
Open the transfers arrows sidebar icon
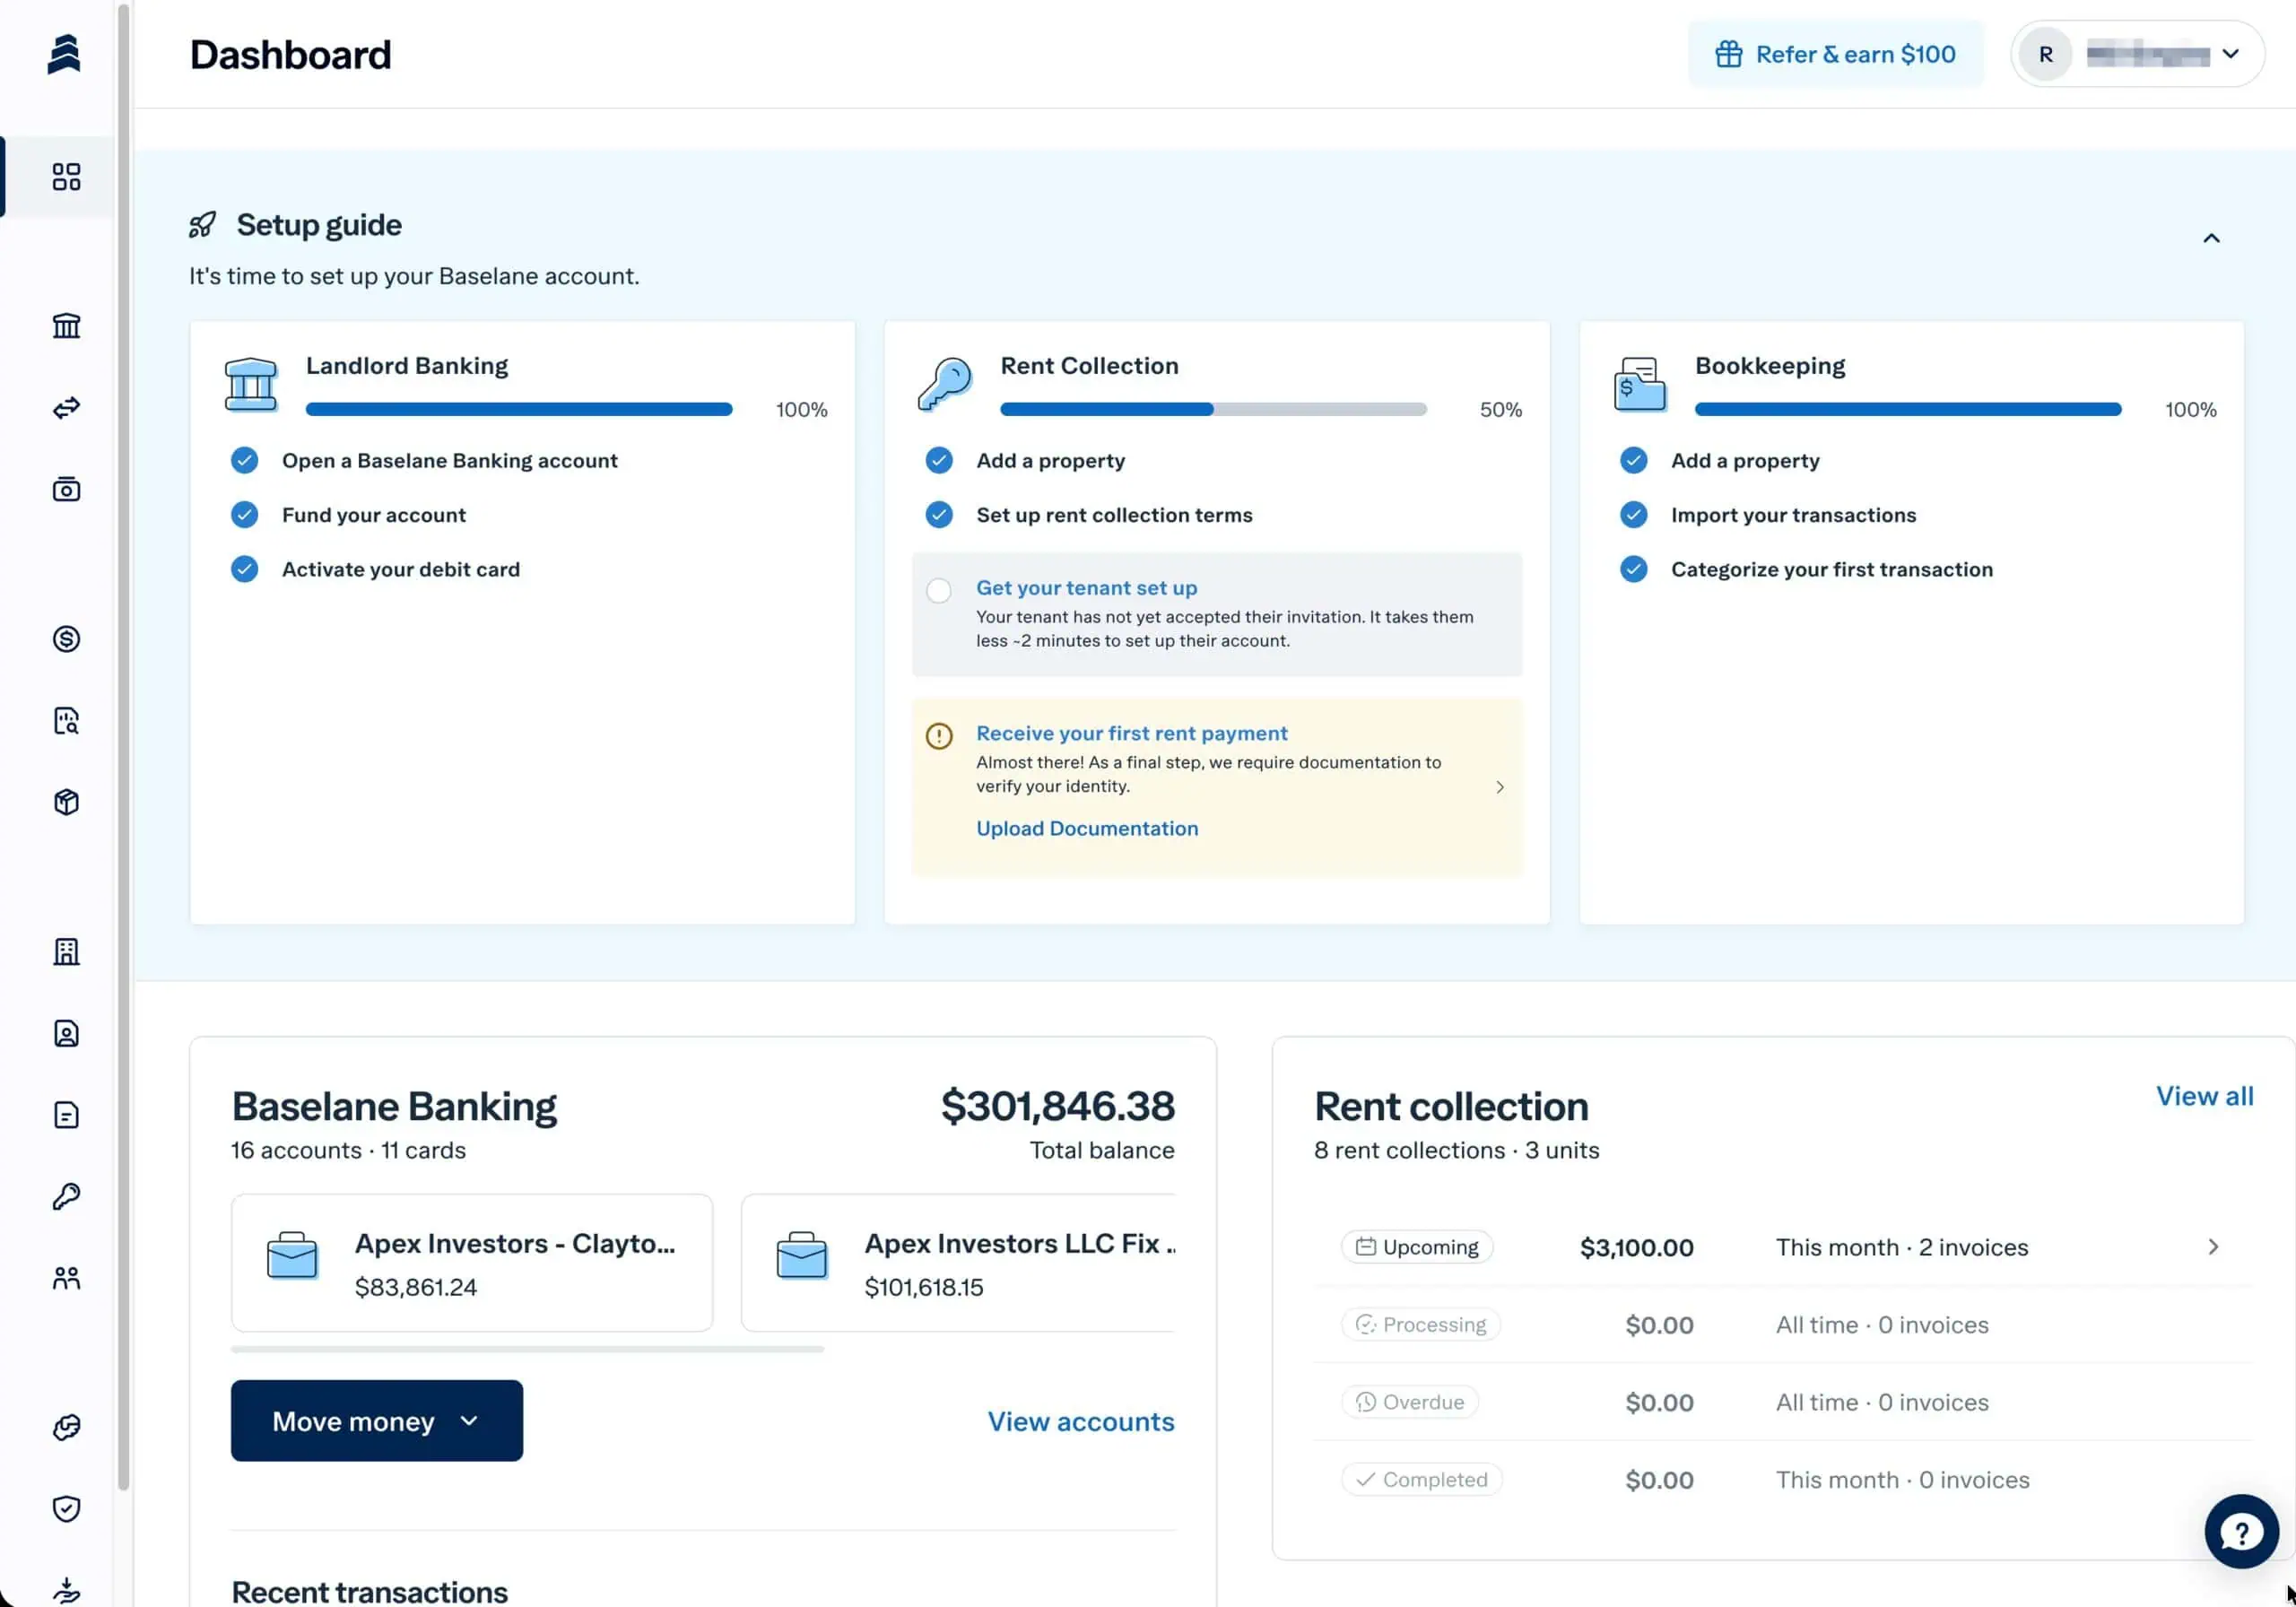click(66, 408)
